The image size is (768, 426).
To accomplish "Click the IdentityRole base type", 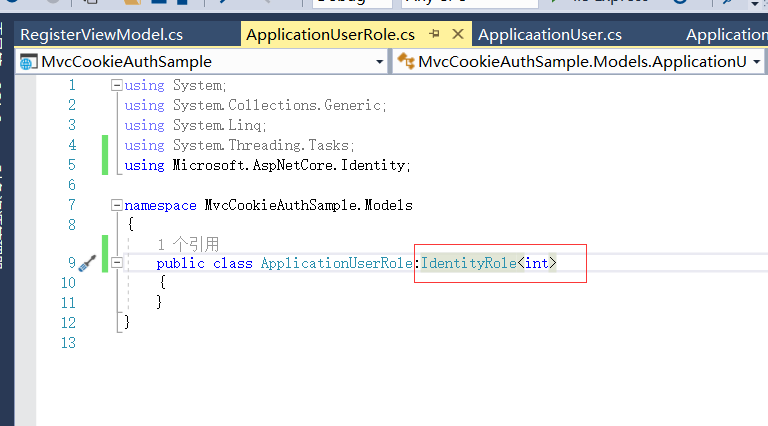I will coord(469,263).
